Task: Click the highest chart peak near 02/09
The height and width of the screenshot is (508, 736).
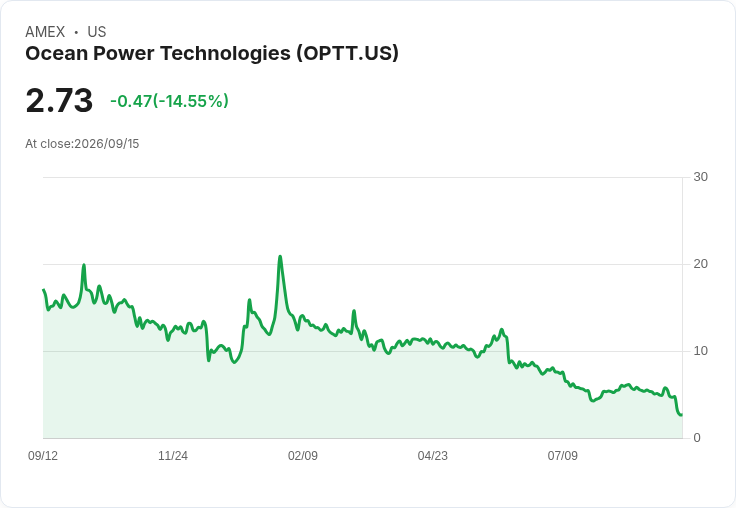Action: 280,256
